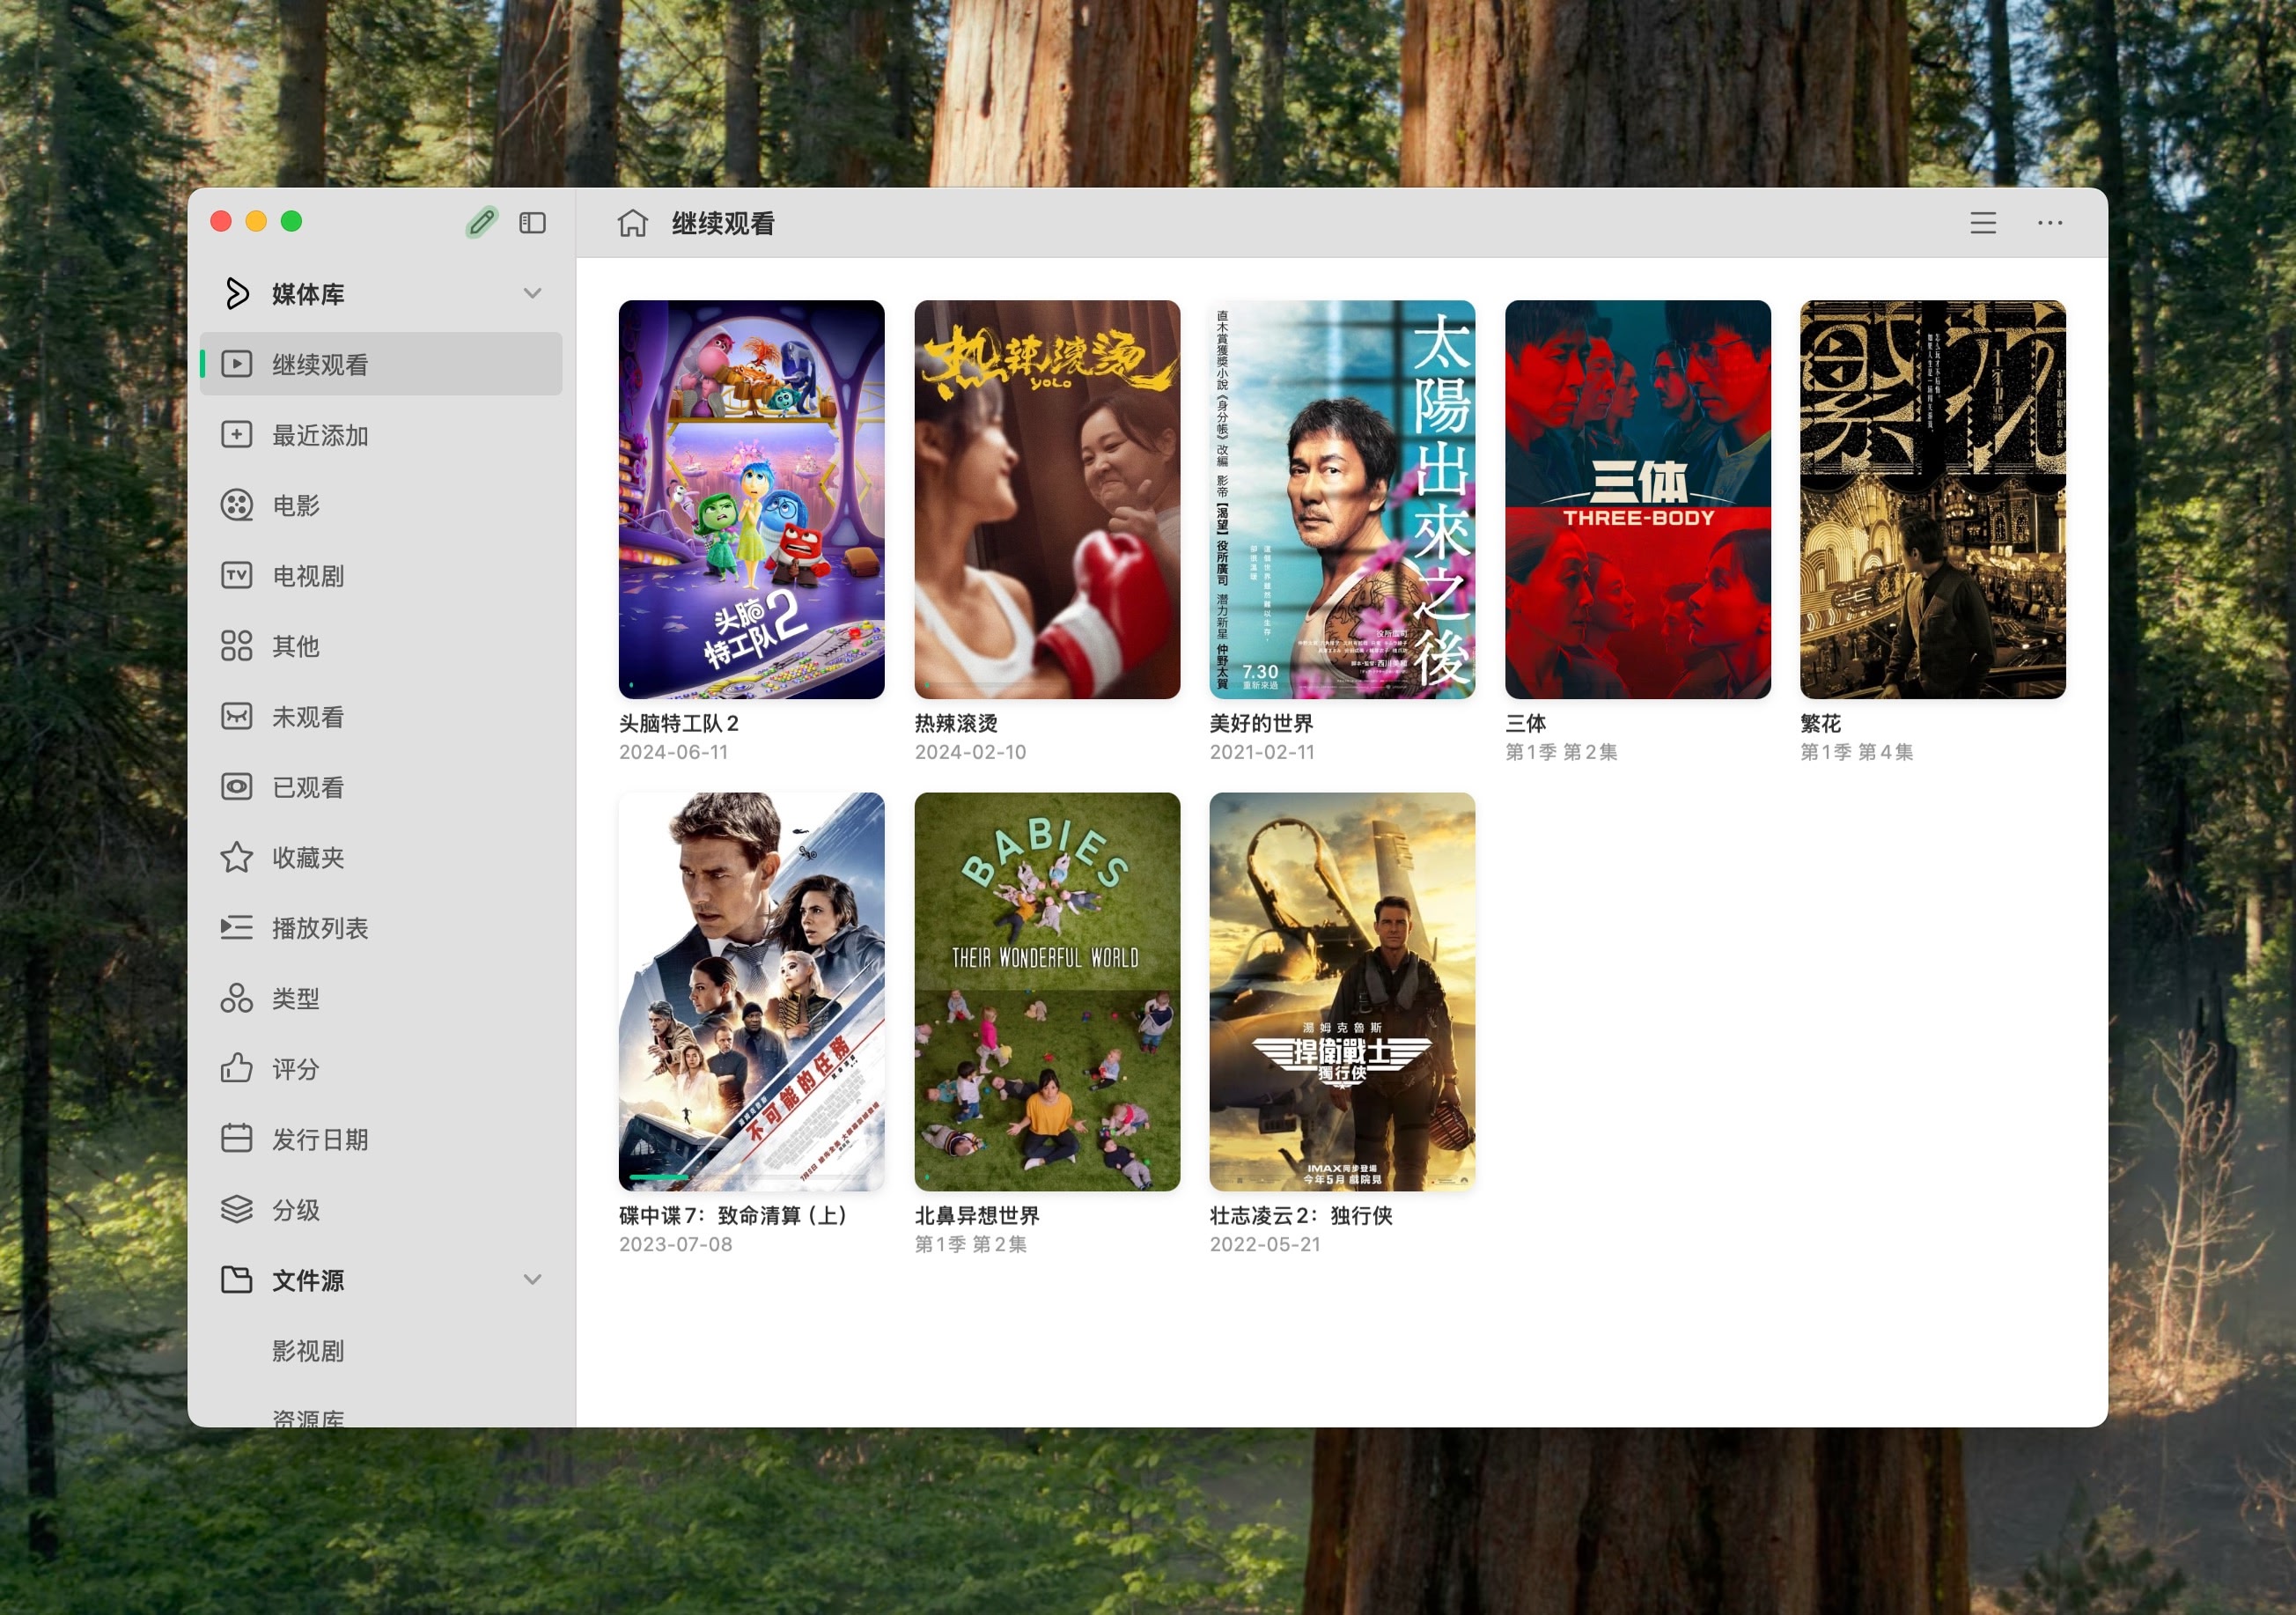
Task: Open 碟中谍7 movie poster
Action: coord(751,991)
